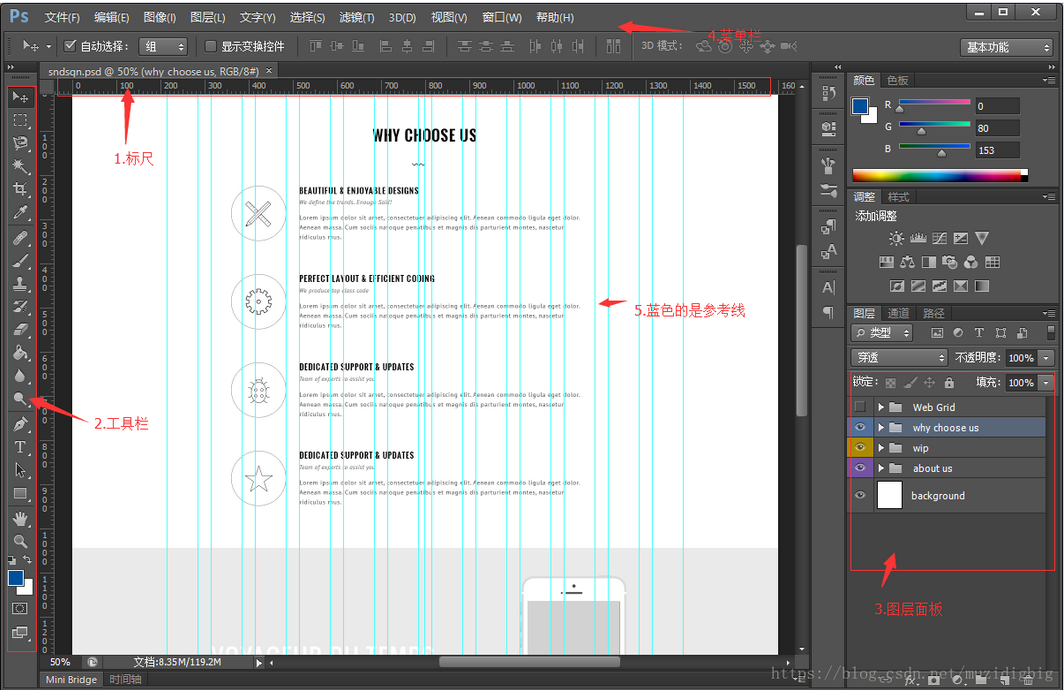The width and height of the screenshot is (1064, 690).
Task: Hide the 'why choose us' group
Action: click(860, 427)
